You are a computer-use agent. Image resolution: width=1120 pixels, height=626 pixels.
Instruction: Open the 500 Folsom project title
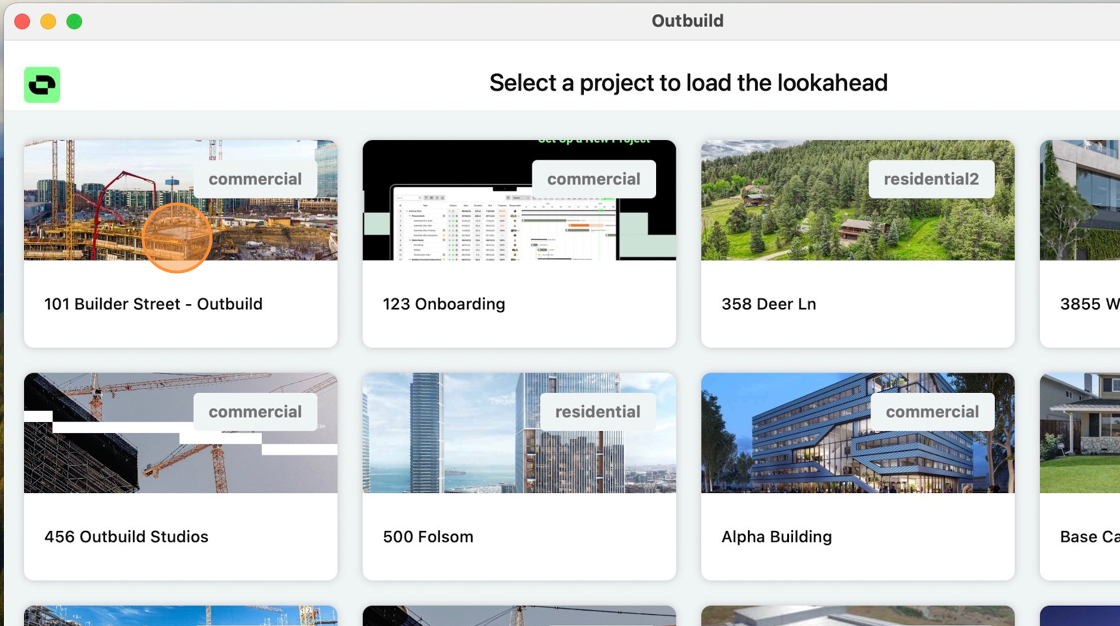tap(428, 537)
